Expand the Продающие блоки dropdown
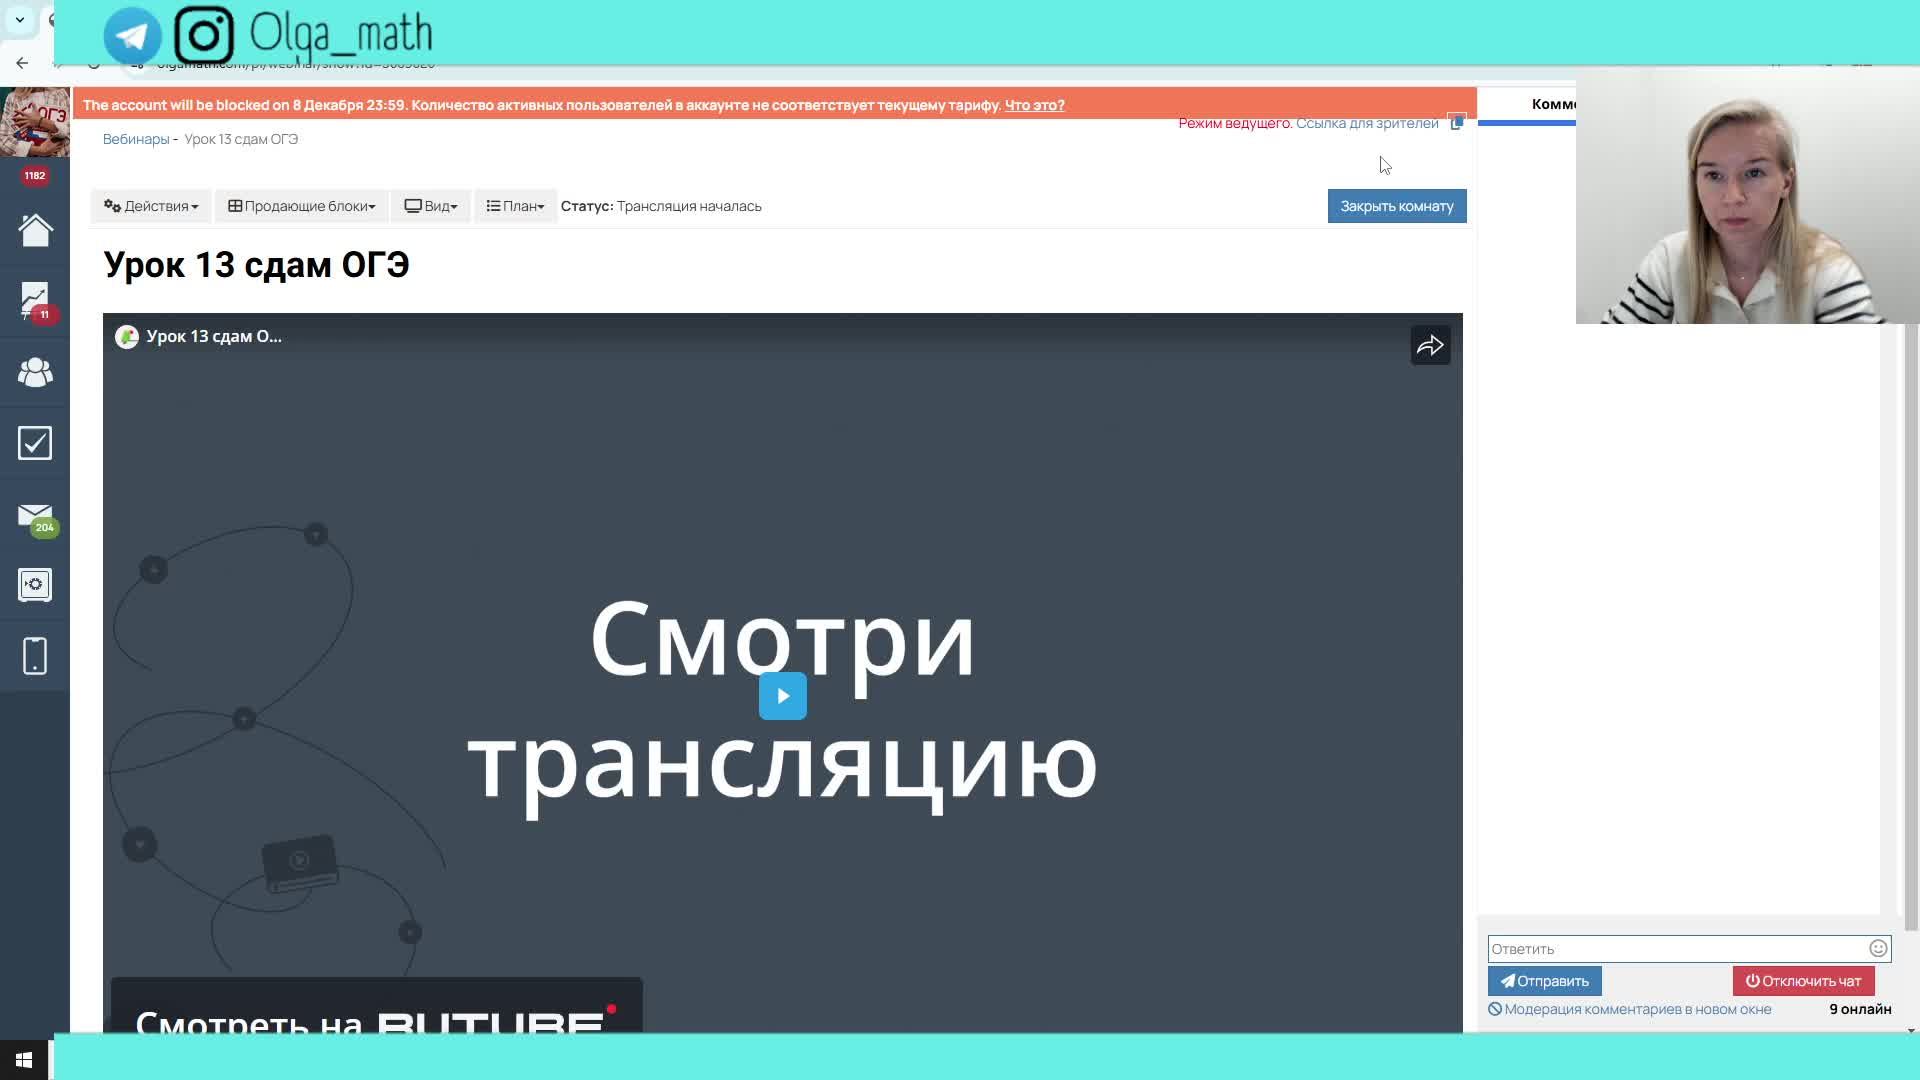 point(301,206)
